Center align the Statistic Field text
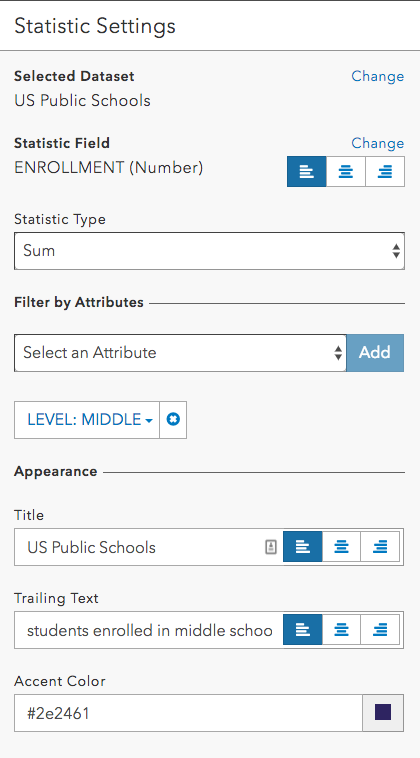 pyautogui.click(x=346, y=171)
